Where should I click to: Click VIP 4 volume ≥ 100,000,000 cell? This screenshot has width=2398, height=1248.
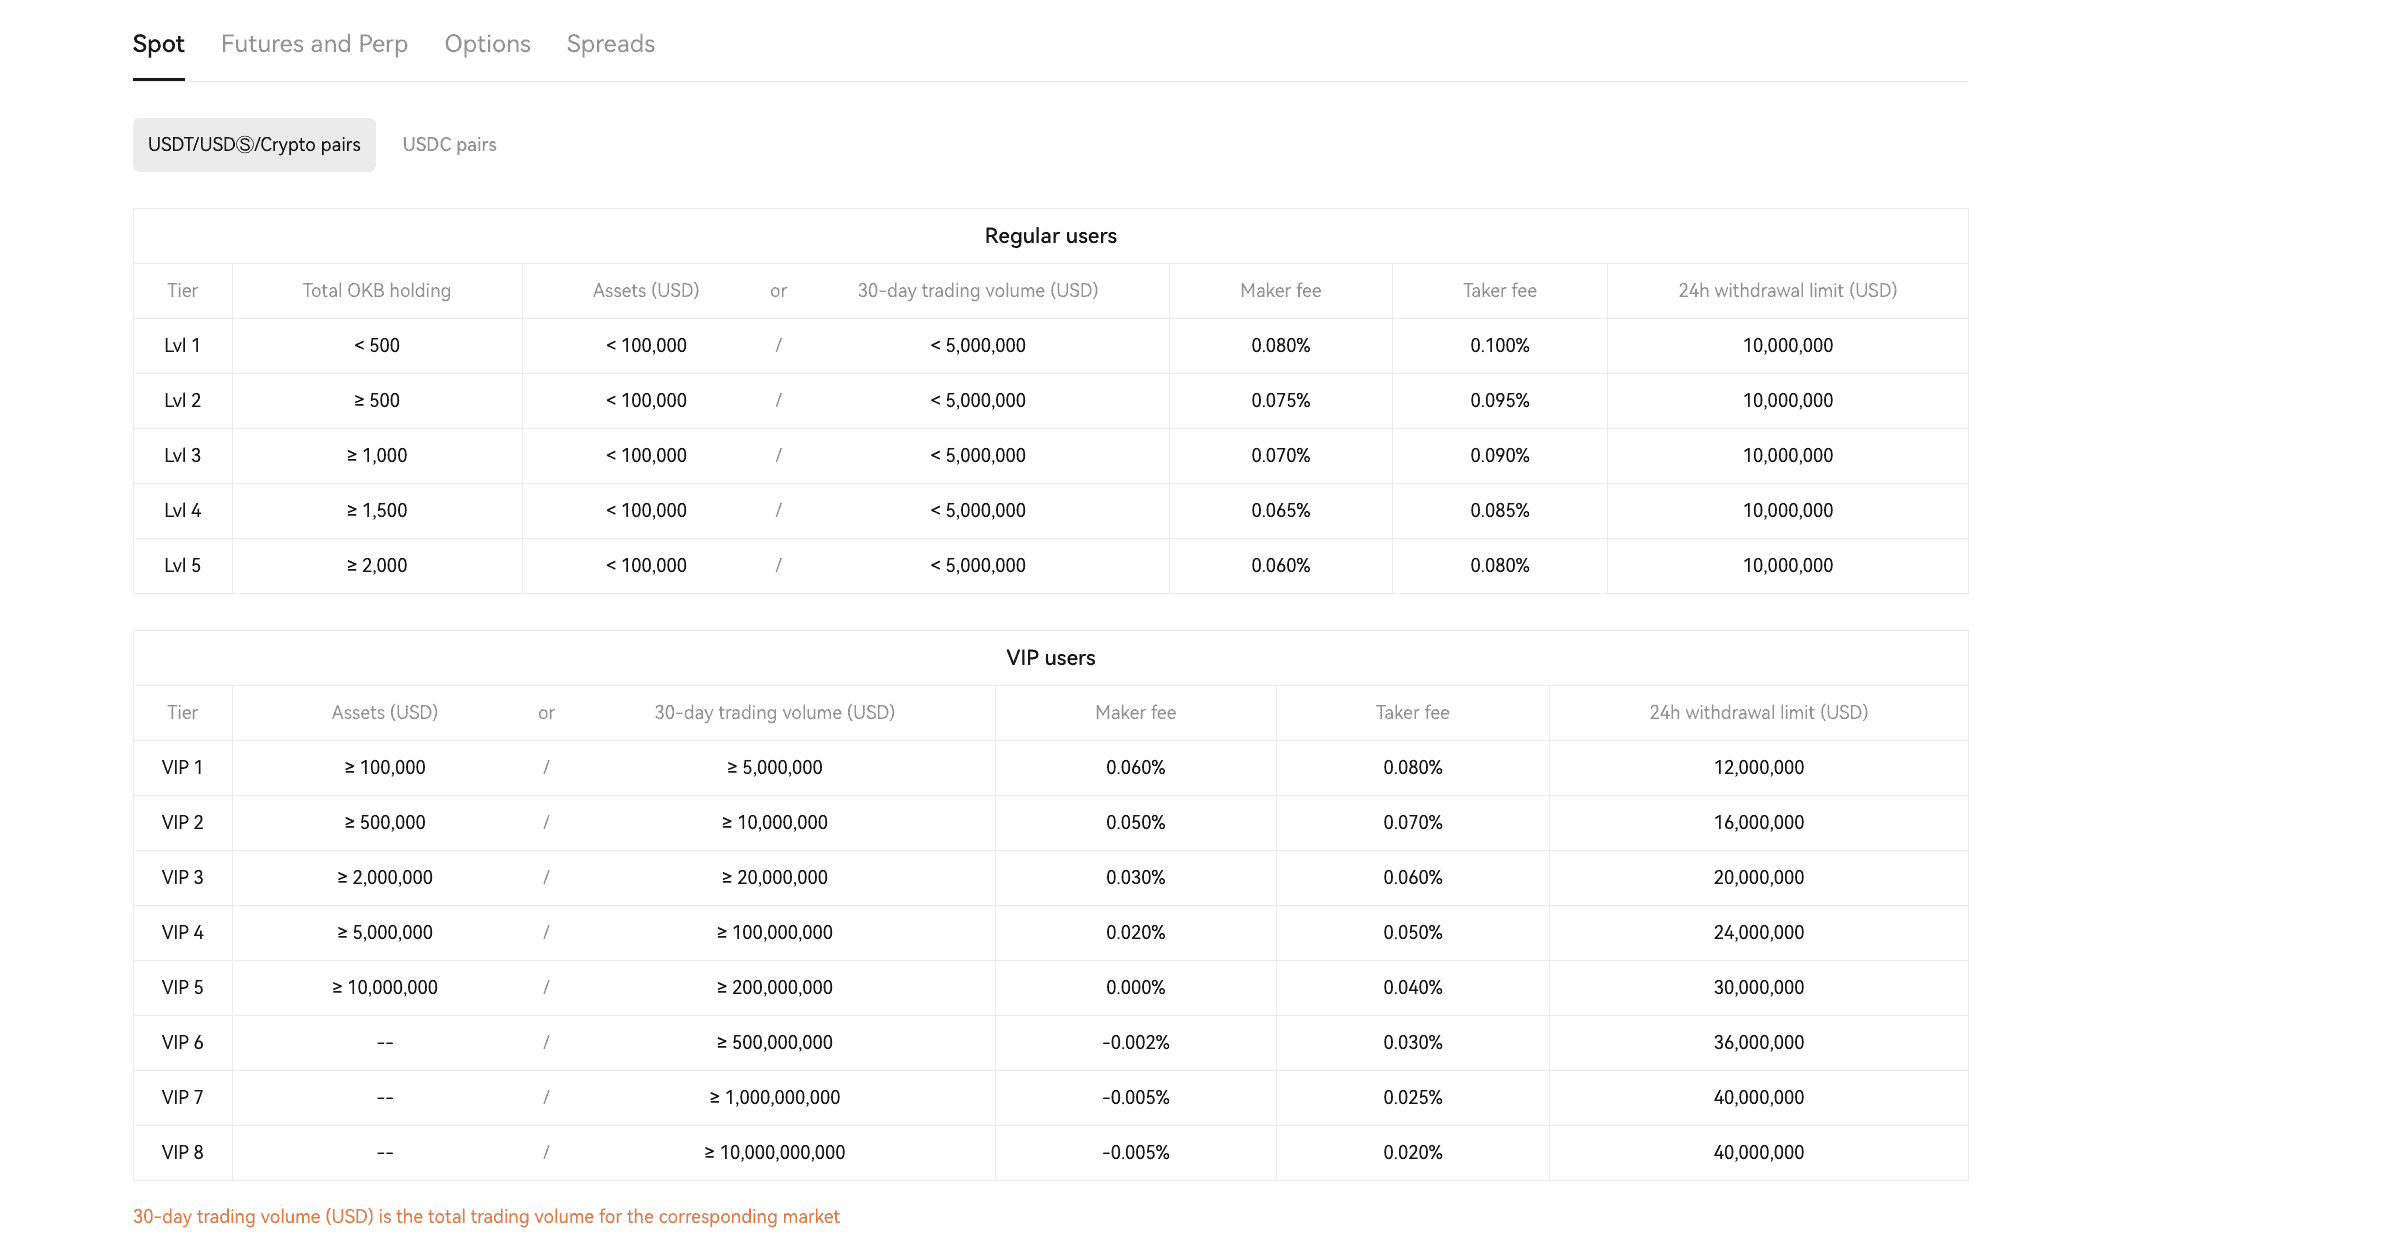click(774, 933)
